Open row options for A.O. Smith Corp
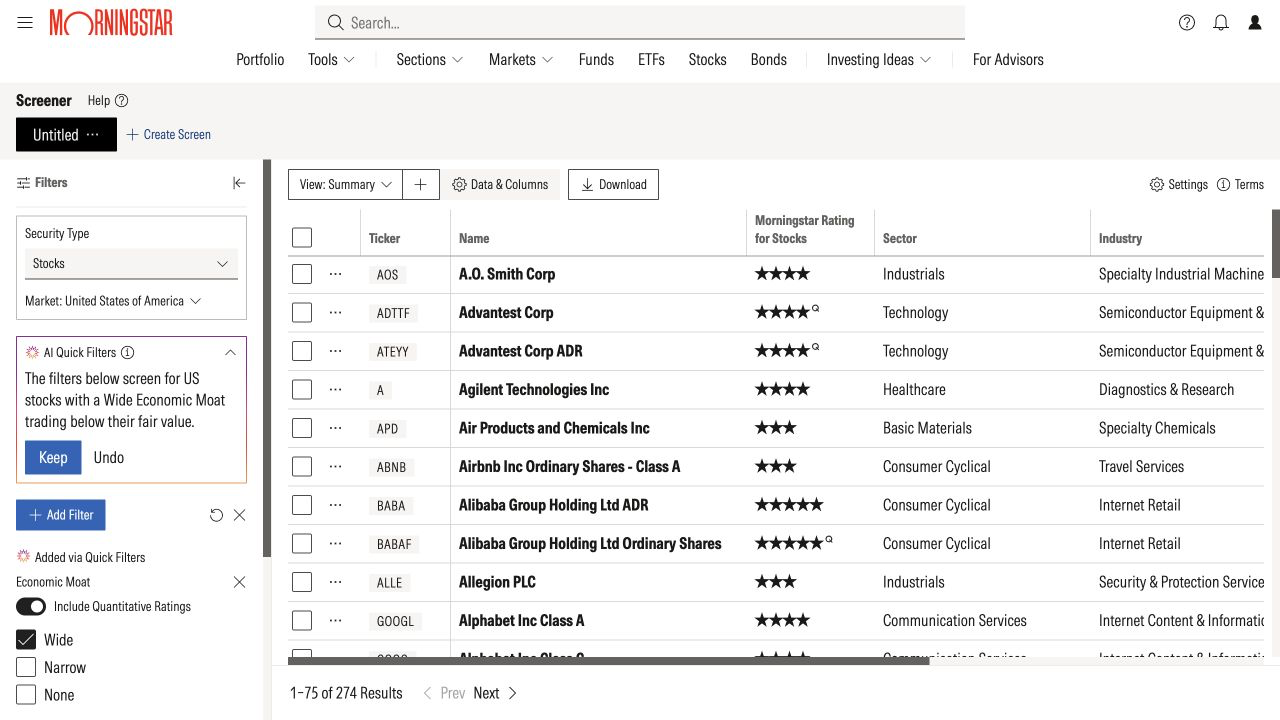This screenshot has height=720, width=1280. 335,274
